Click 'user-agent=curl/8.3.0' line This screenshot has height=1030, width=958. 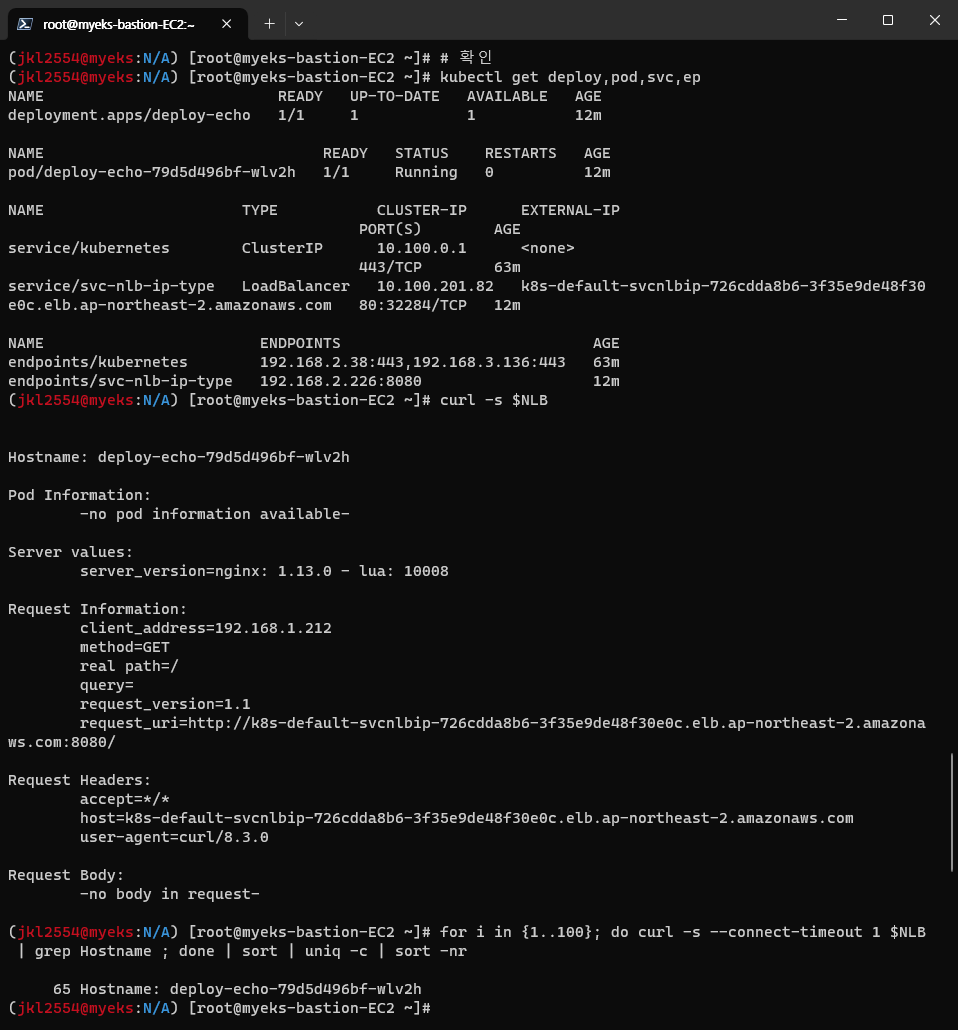174,837
